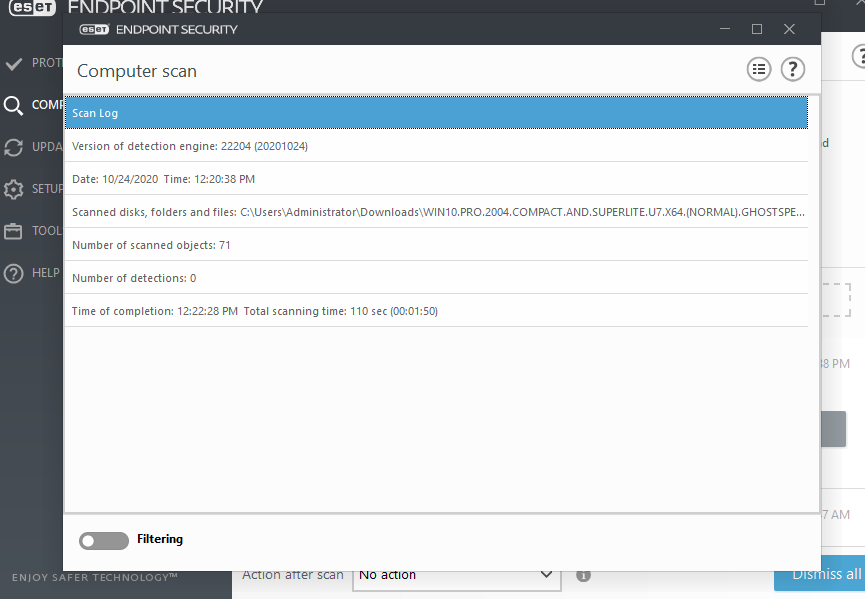Select the Version of detection engine row

[436, 146]
